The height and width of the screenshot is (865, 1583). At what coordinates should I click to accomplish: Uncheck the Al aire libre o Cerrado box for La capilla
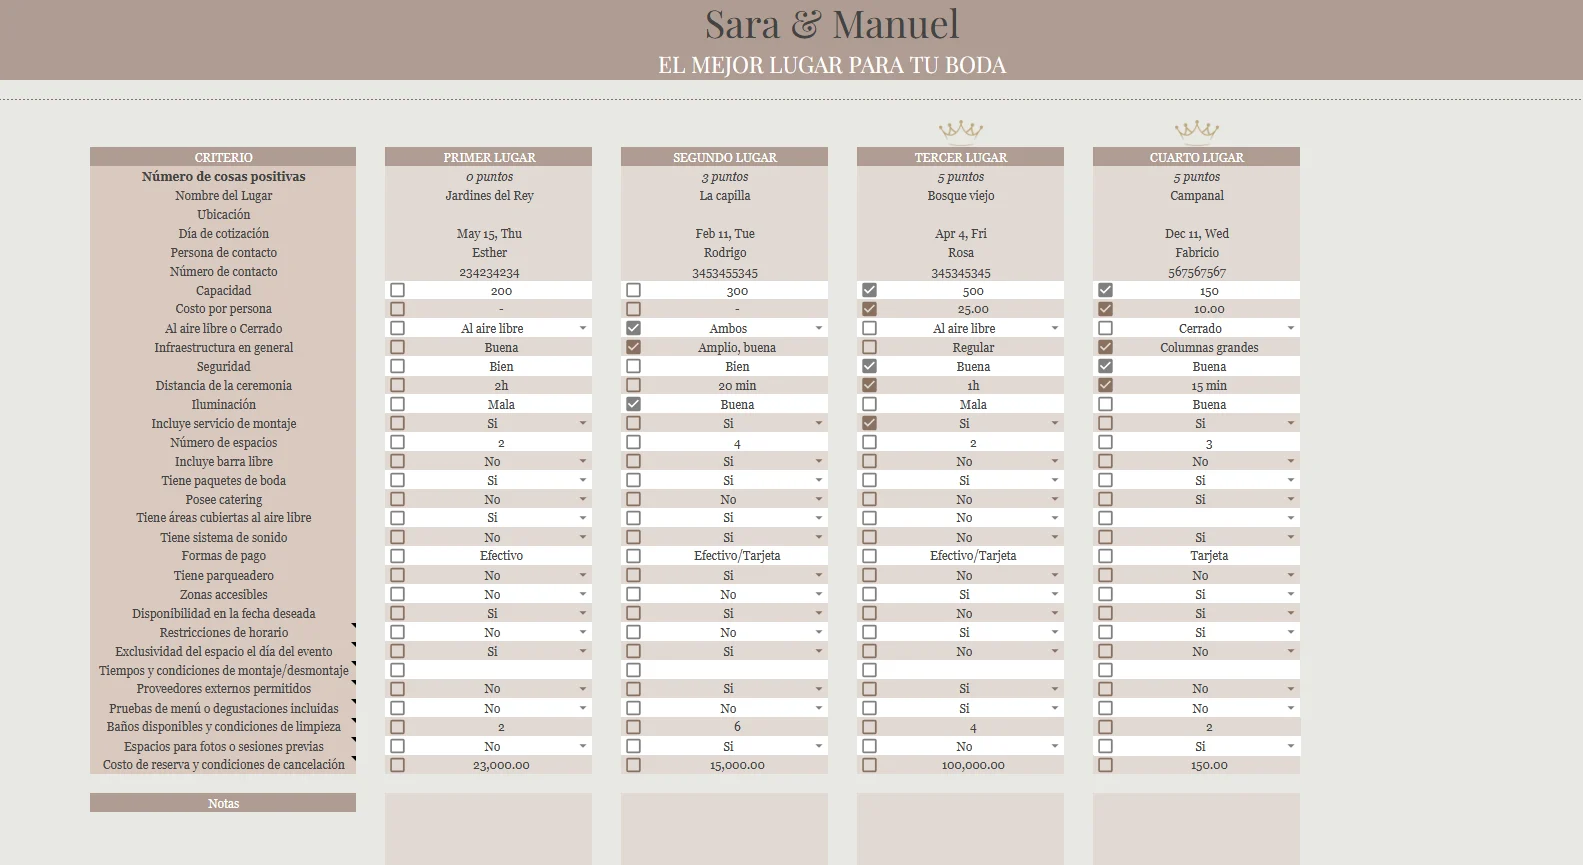[x=633, y=328]
